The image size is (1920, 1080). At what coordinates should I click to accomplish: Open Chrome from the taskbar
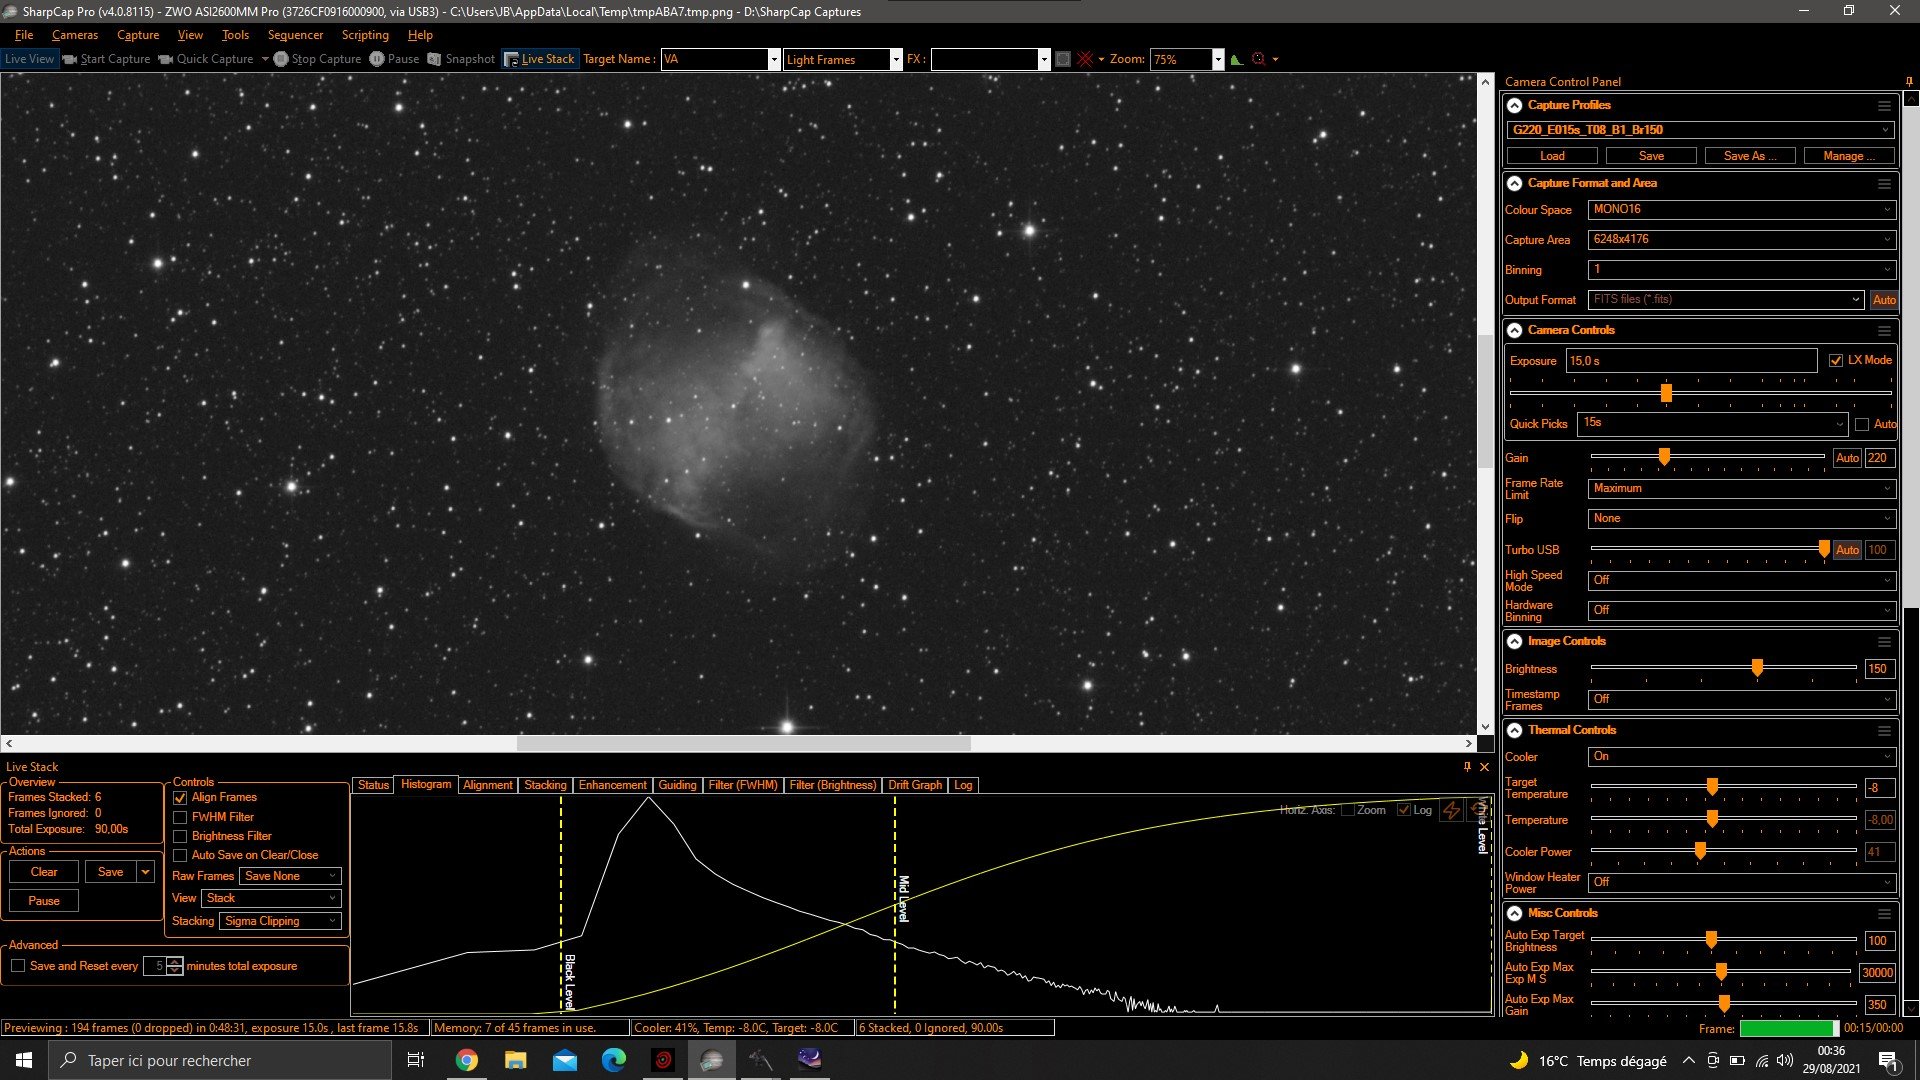pos(466,1060)
